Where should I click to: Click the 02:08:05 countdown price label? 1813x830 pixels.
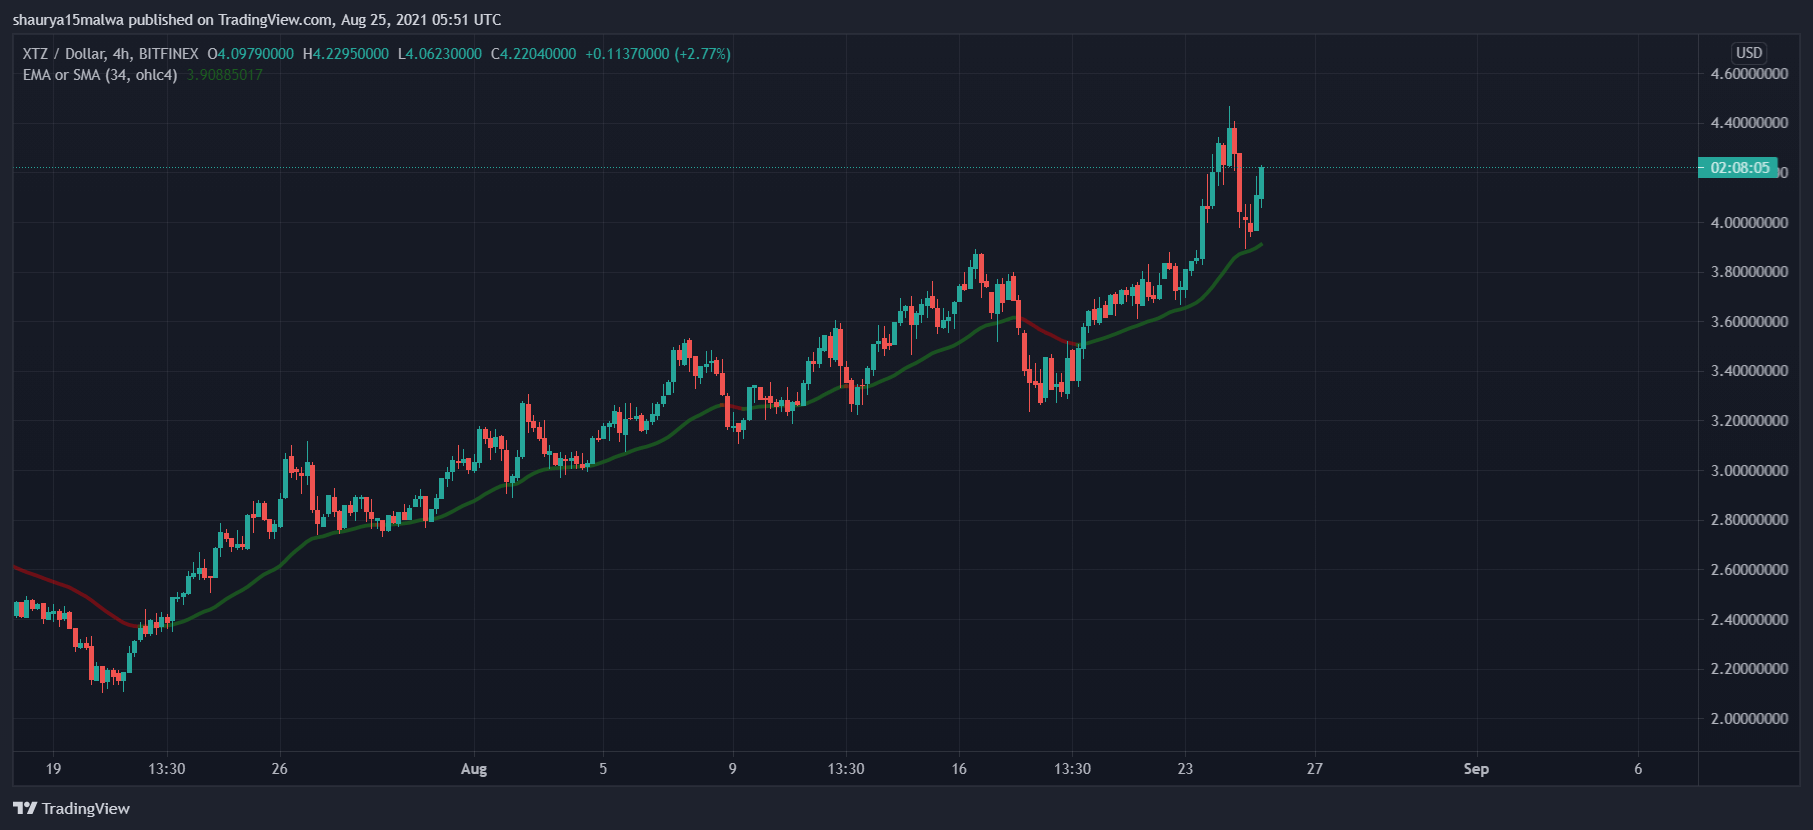click(x=1739, y=168)
